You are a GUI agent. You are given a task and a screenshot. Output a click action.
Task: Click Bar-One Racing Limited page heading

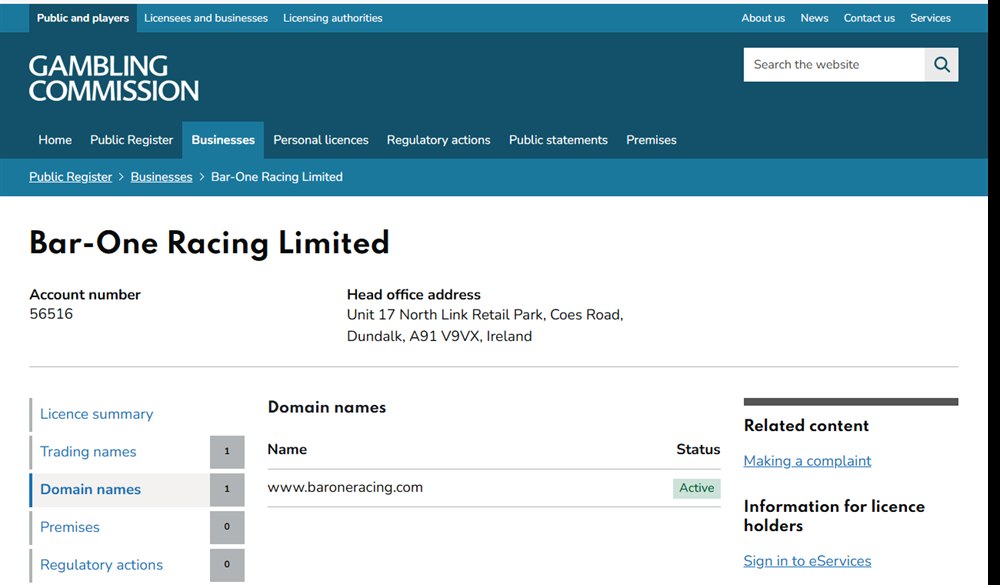[x=209, y=243]
